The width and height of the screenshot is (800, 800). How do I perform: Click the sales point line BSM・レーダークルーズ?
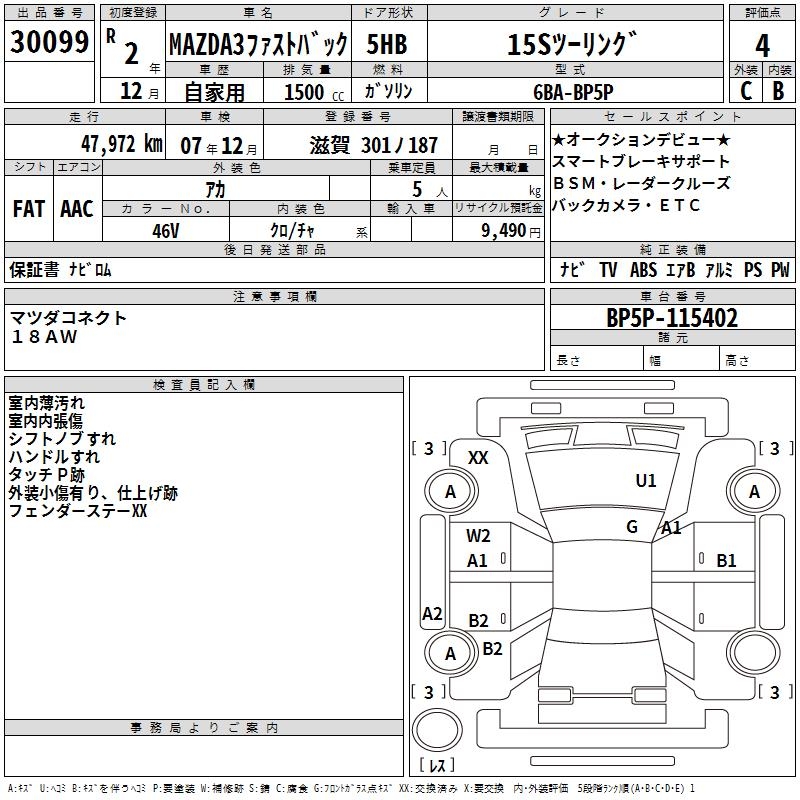(x=641, y=183)
